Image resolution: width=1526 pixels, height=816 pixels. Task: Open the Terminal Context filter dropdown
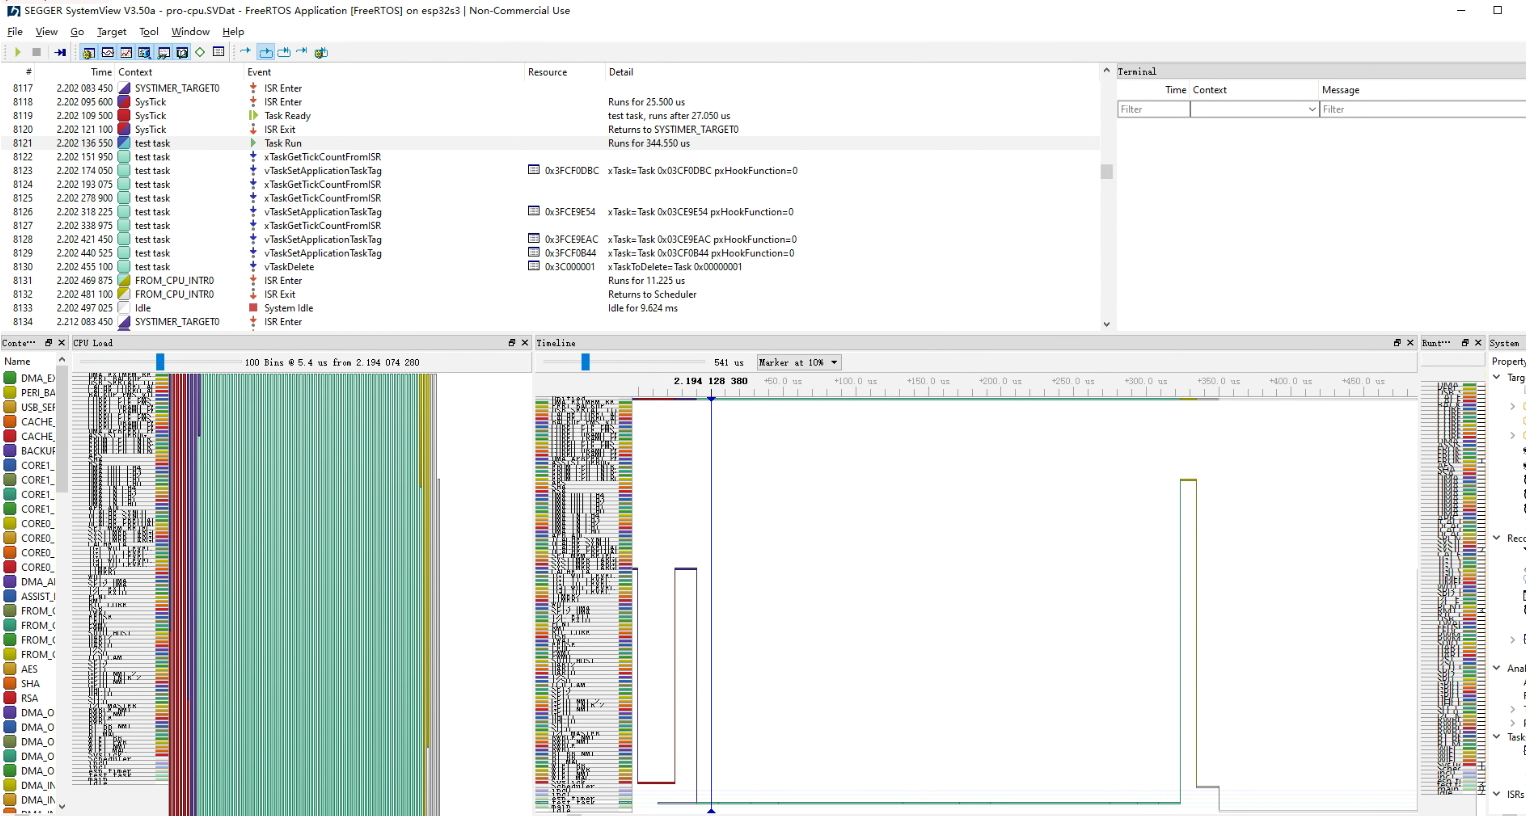(x=1312, y=109)
